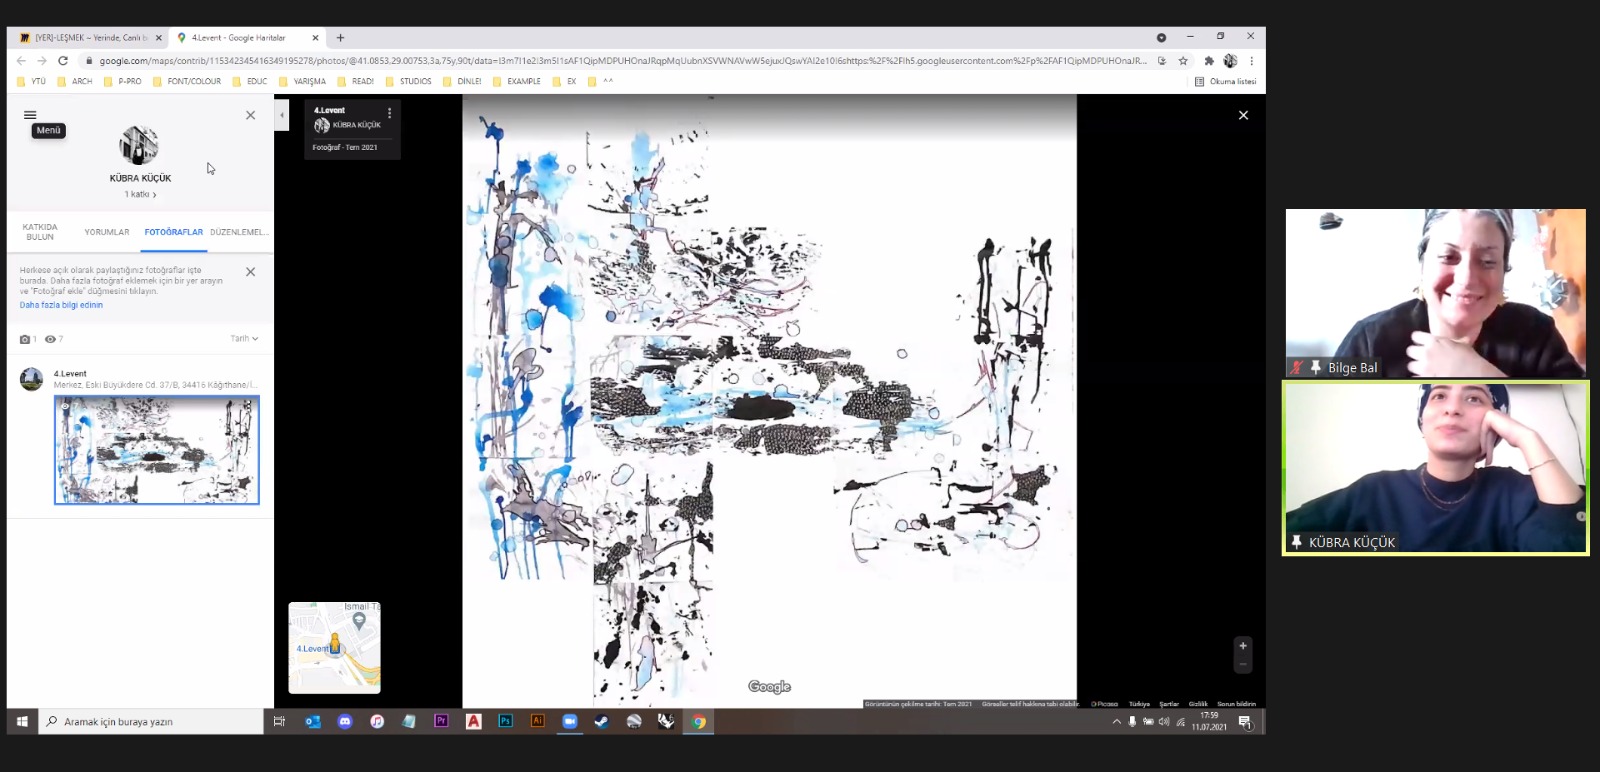Image resolution: width=1600 pixels, height=772 pixels.
Task: Open Discord from the taskbar
Action: click(x=345, y=721)
